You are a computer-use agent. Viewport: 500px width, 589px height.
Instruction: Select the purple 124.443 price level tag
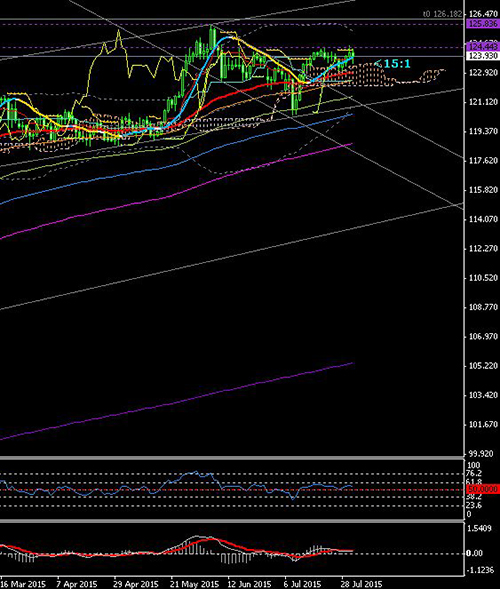pos(483,47)
